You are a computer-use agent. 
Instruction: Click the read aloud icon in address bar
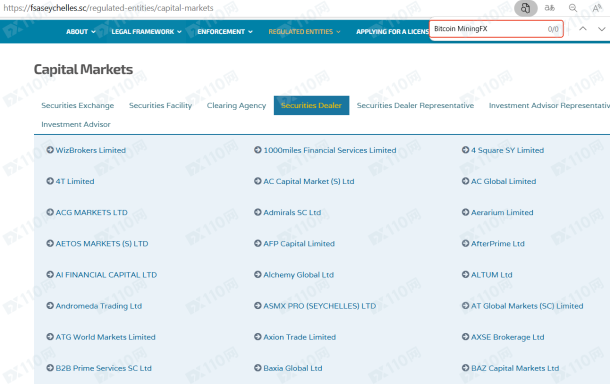point(596,8)
